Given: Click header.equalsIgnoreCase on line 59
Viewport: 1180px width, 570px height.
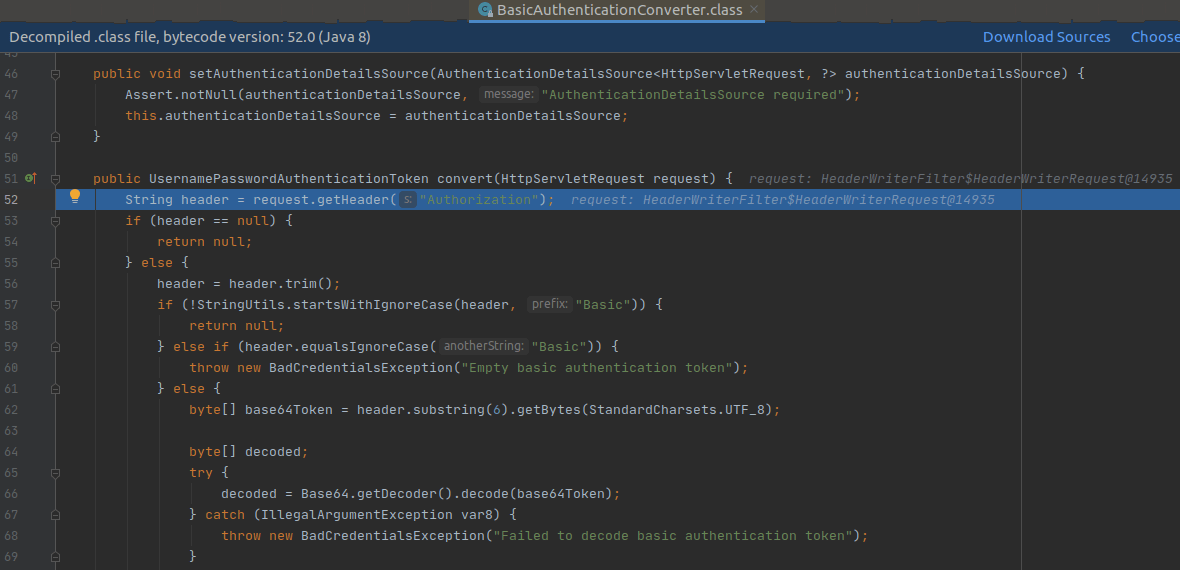Looking at the screenshot, I should [x=337, y=347].
